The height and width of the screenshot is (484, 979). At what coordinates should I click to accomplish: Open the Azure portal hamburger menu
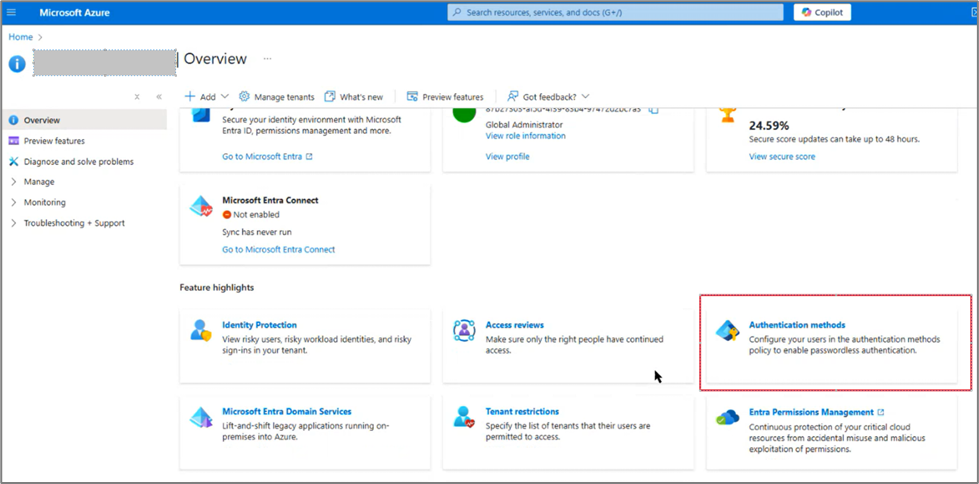(12, 12)
